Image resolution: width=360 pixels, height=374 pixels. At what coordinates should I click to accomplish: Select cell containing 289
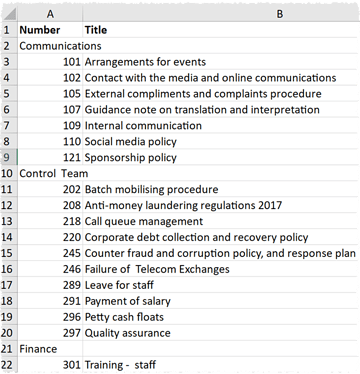50,285
